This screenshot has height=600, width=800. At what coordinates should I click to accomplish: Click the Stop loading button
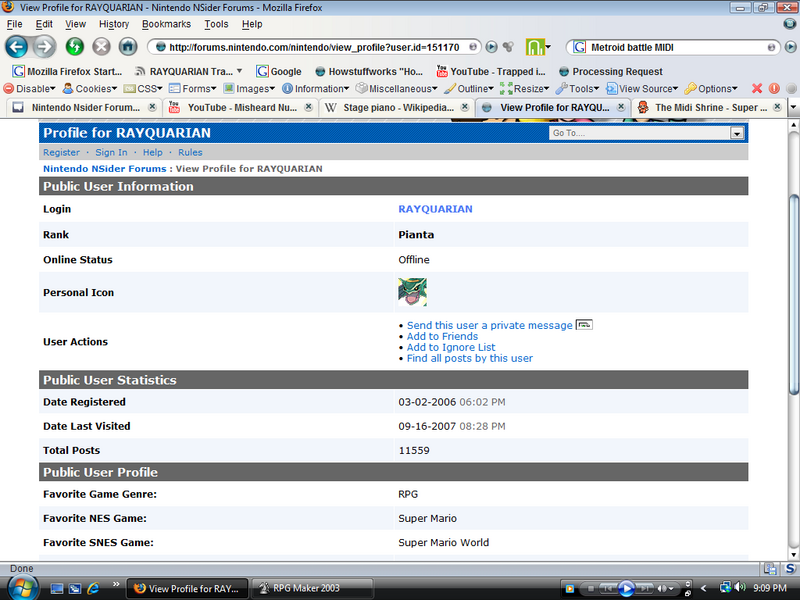point(102,47)
